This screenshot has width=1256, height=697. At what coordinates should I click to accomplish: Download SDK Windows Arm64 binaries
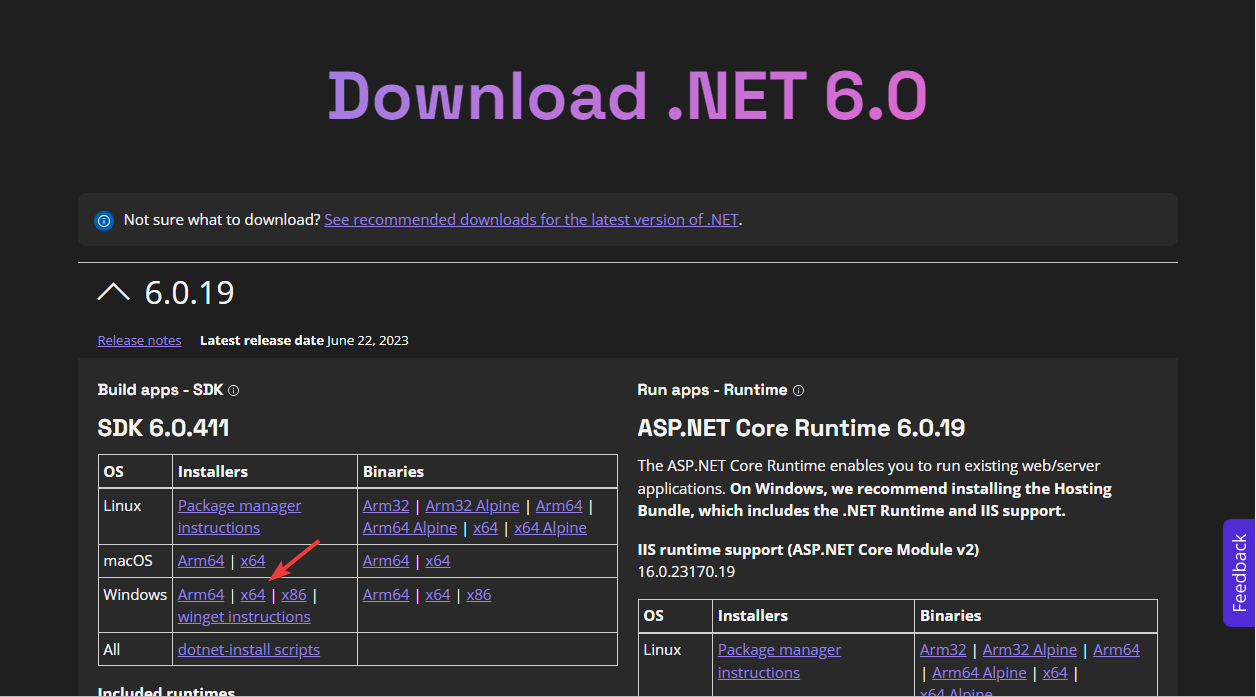point(386,595)
